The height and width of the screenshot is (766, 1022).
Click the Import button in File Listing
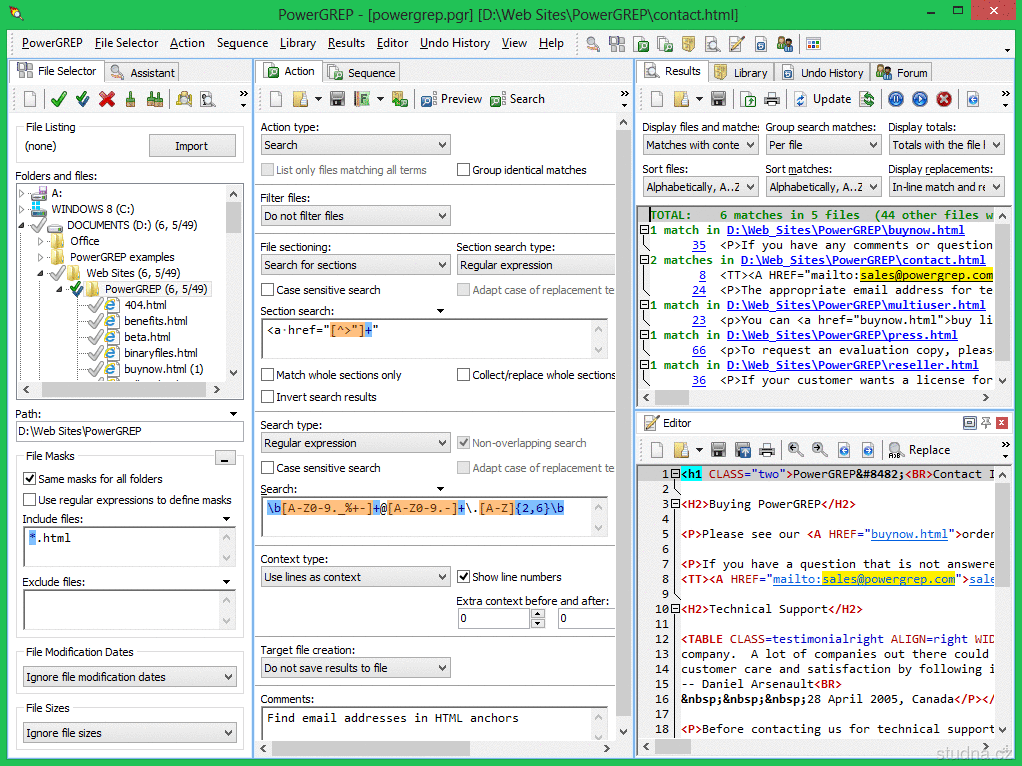click(191, 146)
